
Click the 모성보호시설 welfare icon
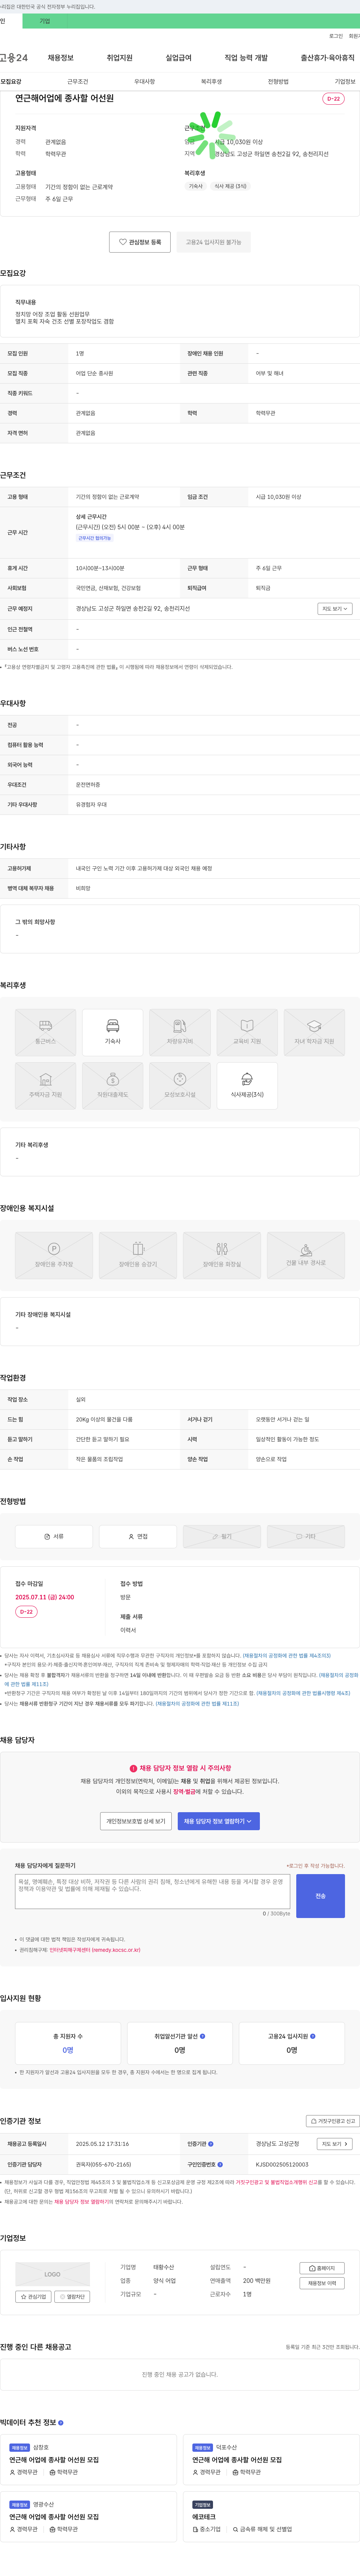180,1085
